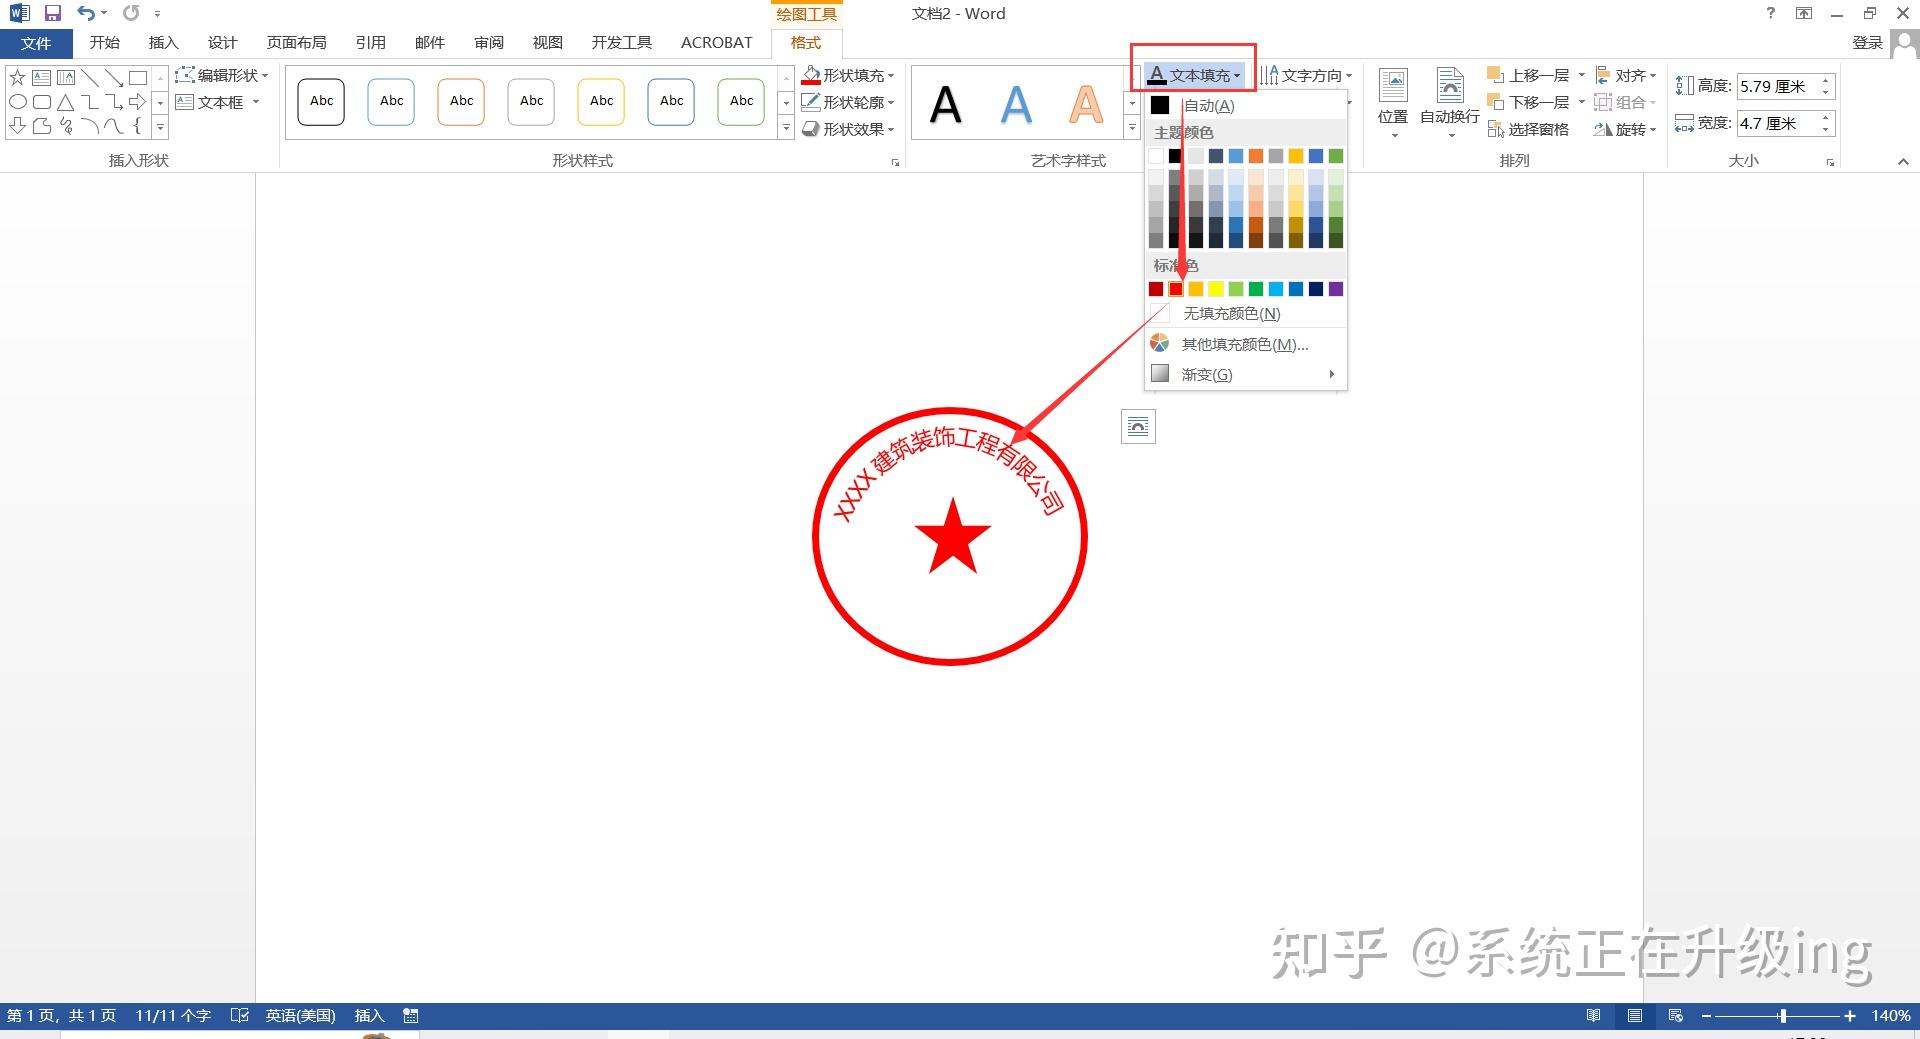1920x1039 pixels.
Task: Click the red star in the seal
Action: pos(952,537)
